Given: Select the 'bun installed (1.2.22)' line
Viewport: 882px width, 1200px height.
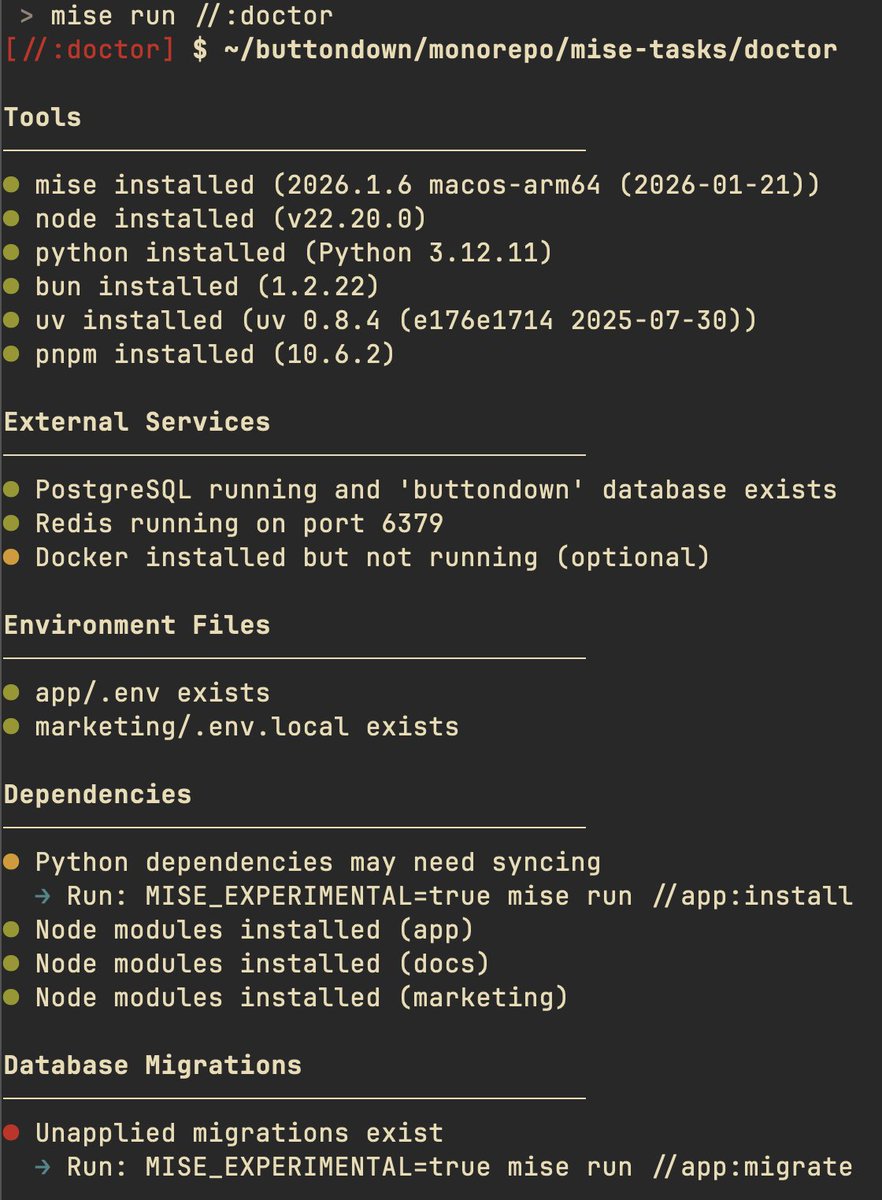Looking at the screenshot, I should click(207, 287).
